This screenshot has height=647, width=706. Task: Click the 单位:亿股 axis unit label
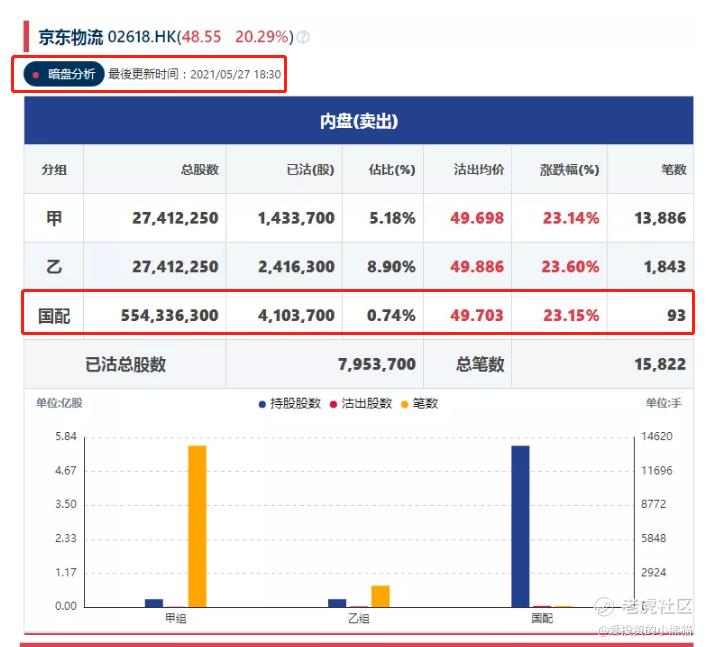coord(59,403)
